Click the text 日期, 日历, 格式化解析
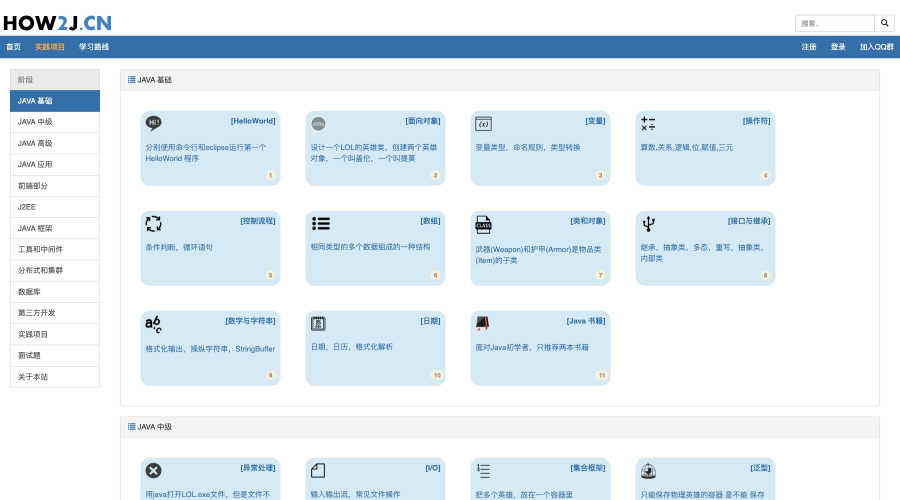 pos(352,347)
